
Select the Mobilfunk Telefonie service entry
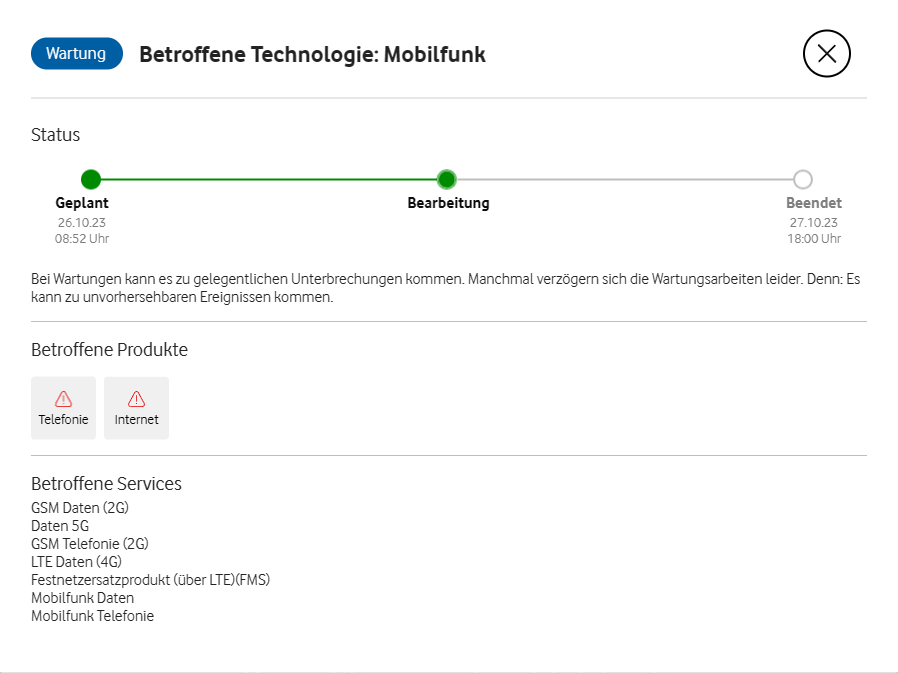click(x=93, y=616)
